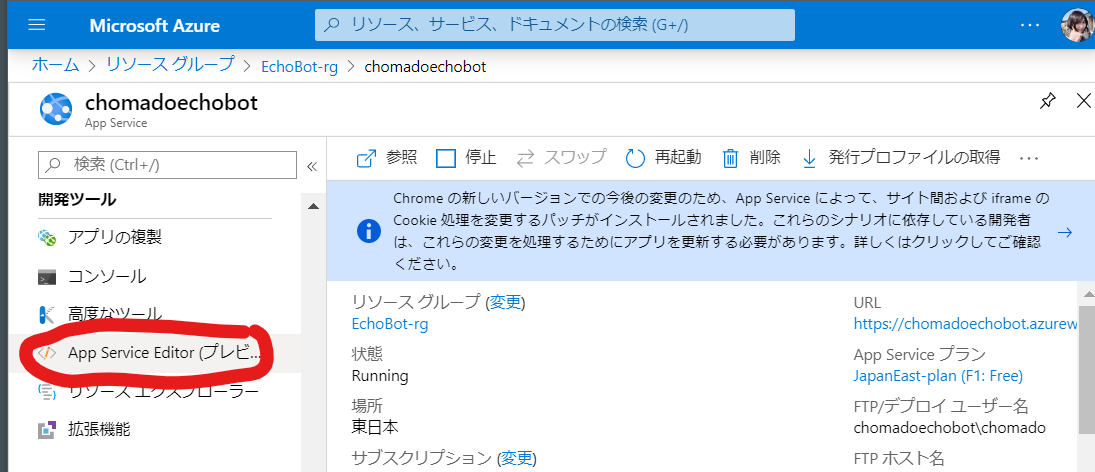Click the スワップ swap toolbar button

(x=561, y=158)
